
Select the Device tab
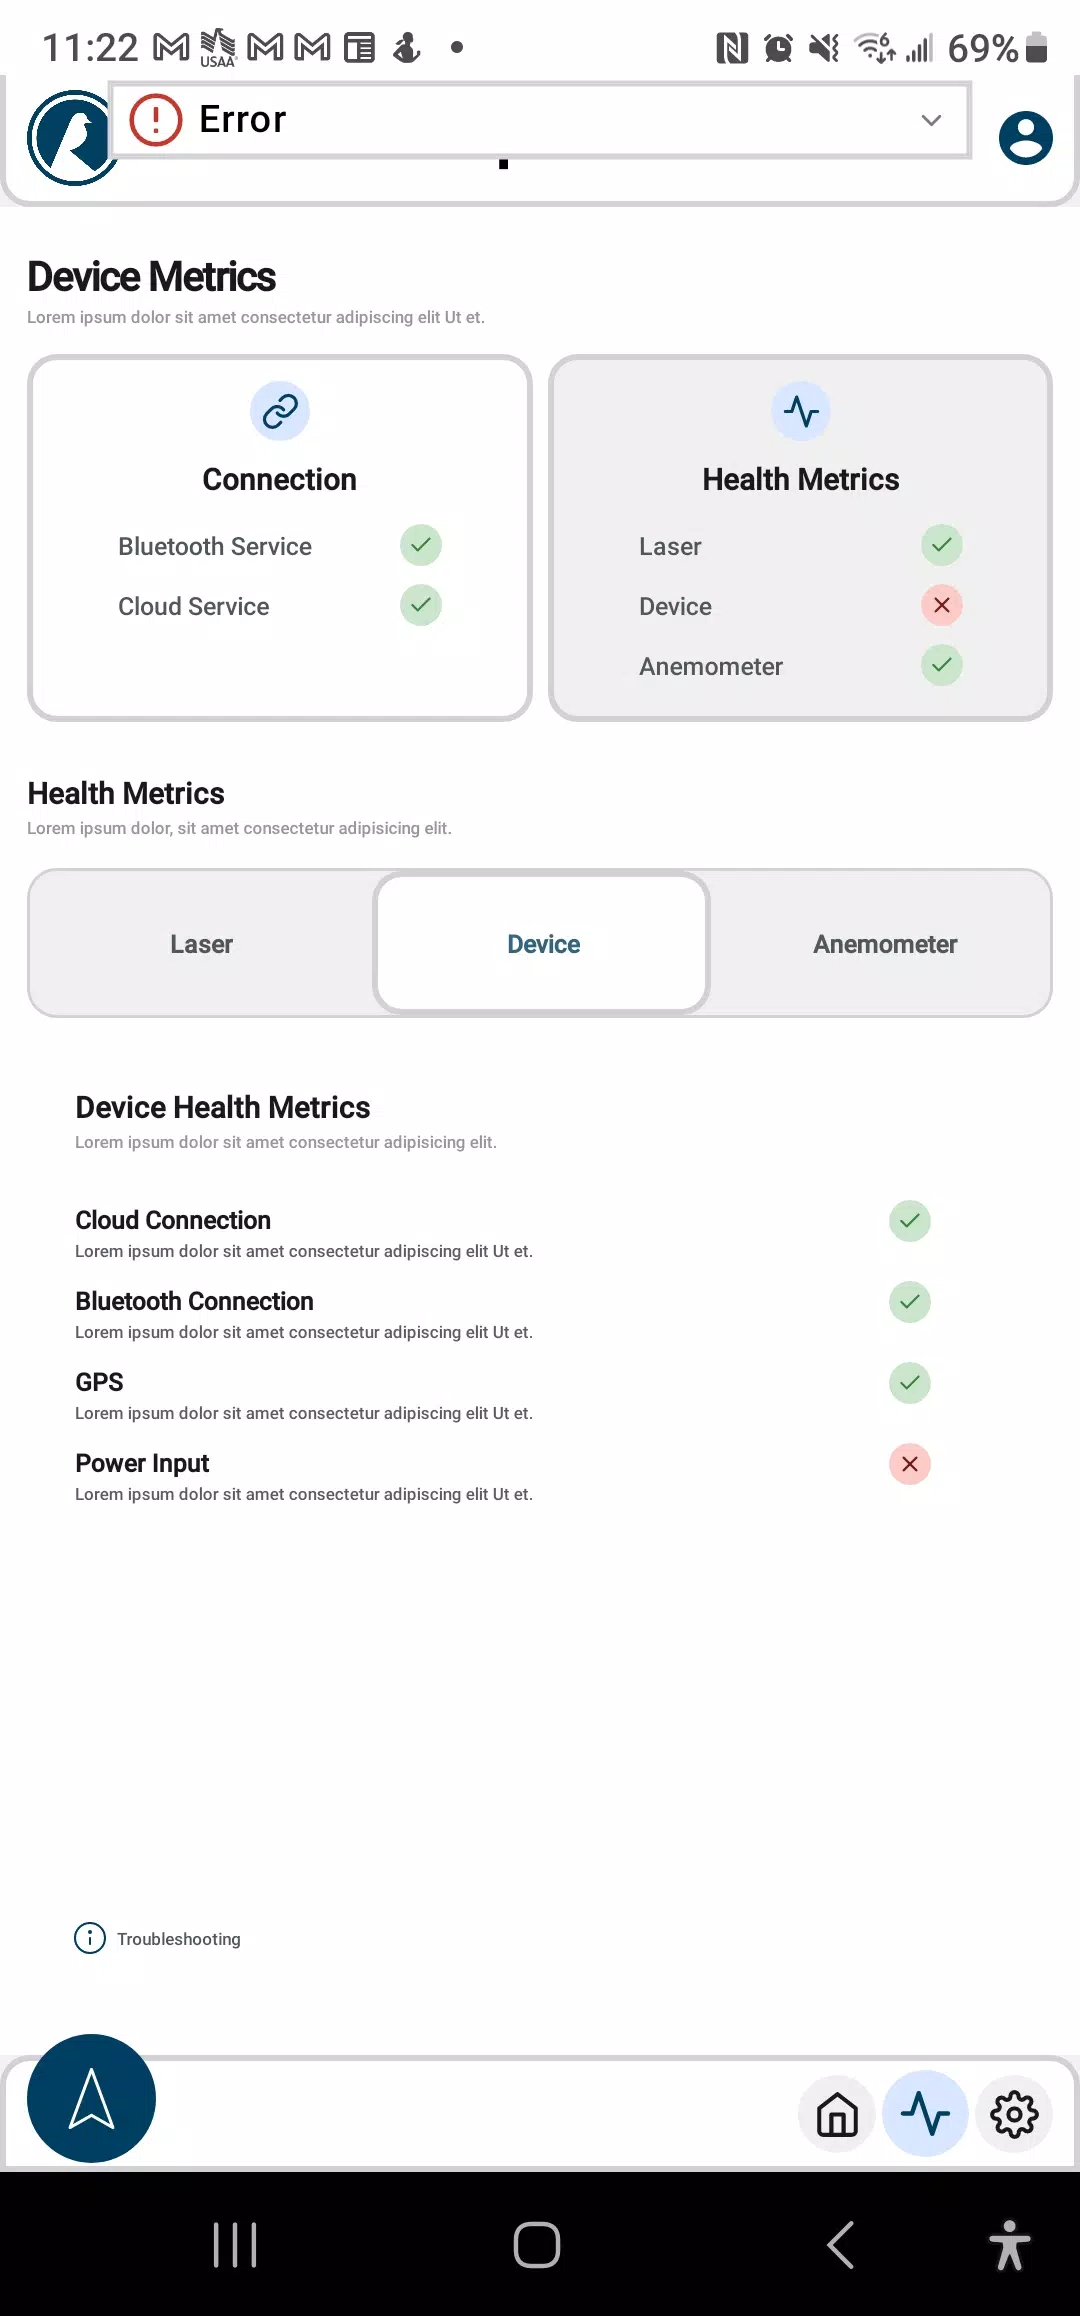point(542,944)
